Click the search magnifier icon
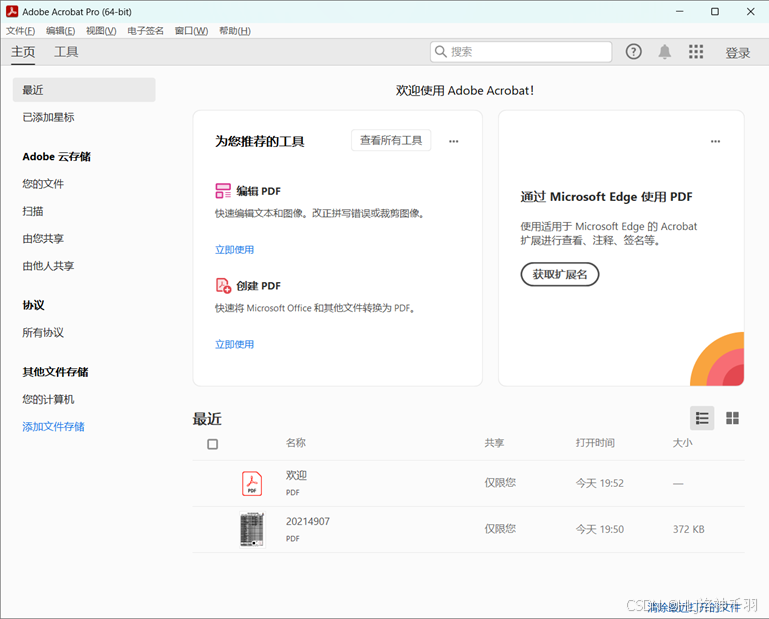This screenshot has height=619, width=769. [440, 52]
